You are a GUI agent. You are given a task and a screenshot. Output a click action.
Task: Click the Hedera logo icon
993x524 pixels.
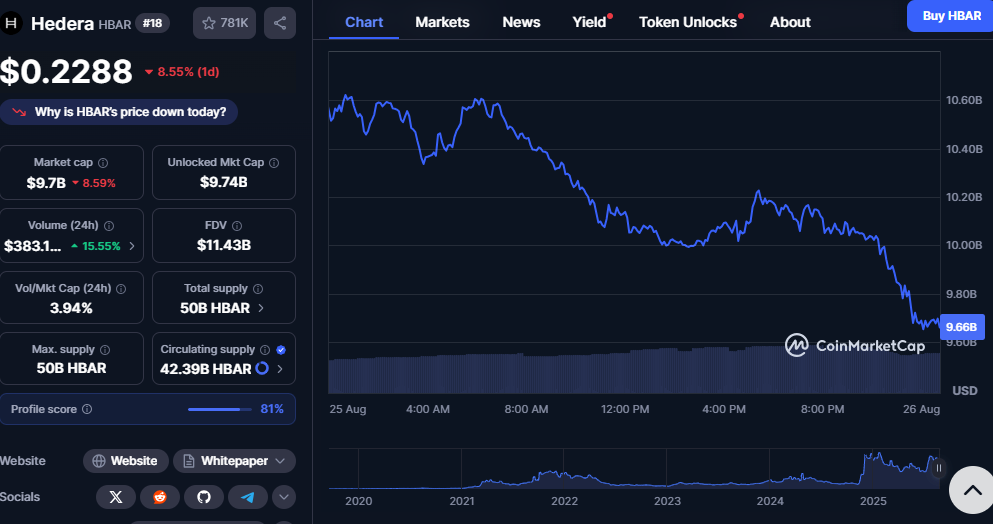point(11,23)
